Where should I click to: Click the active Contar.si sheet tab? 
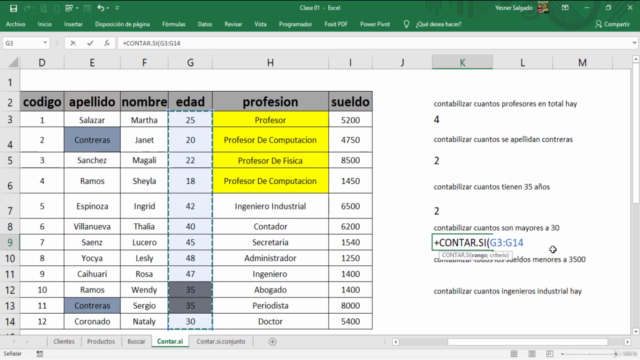[170, 341]
